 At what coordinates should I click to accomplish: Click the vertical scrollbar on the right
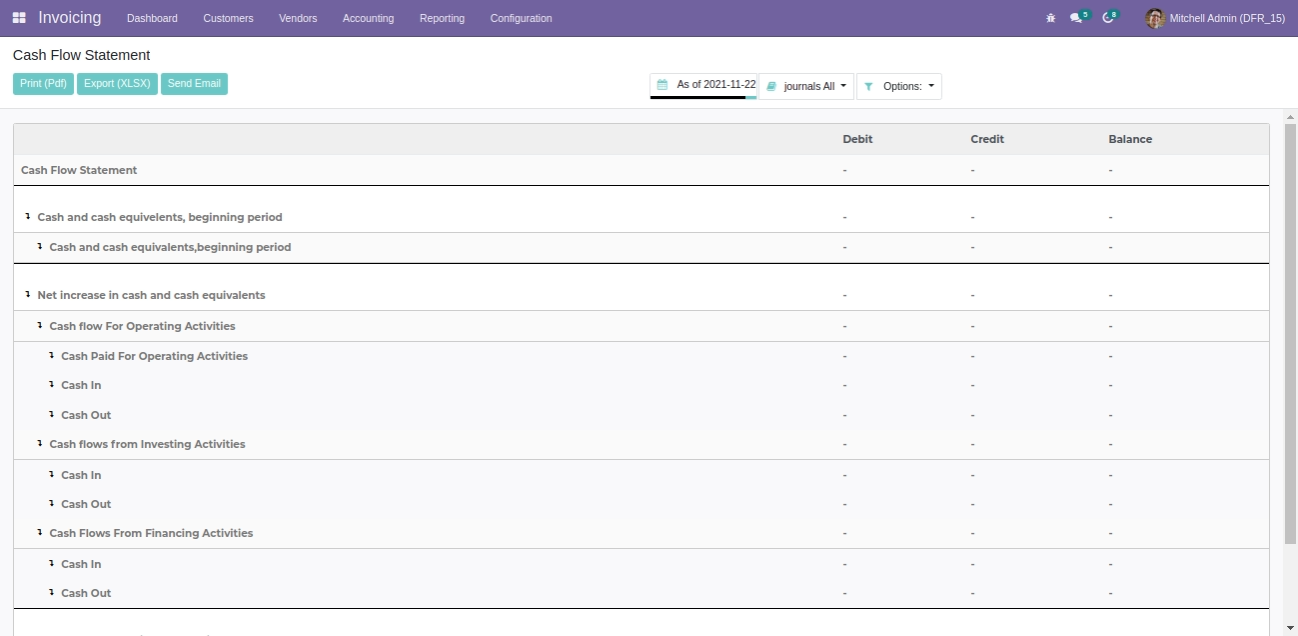1289,330
